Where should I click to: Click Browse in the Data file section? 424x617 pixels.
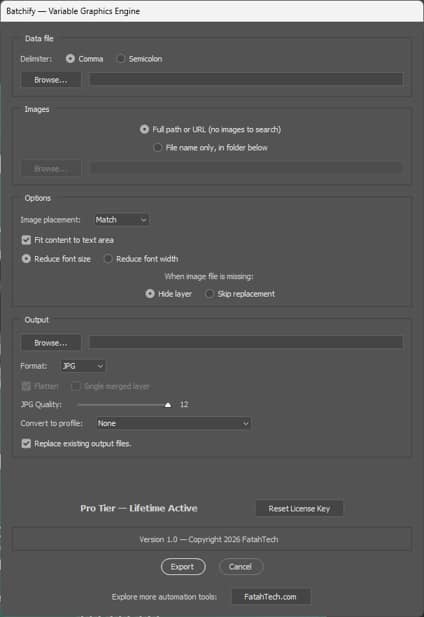(51, 79)
